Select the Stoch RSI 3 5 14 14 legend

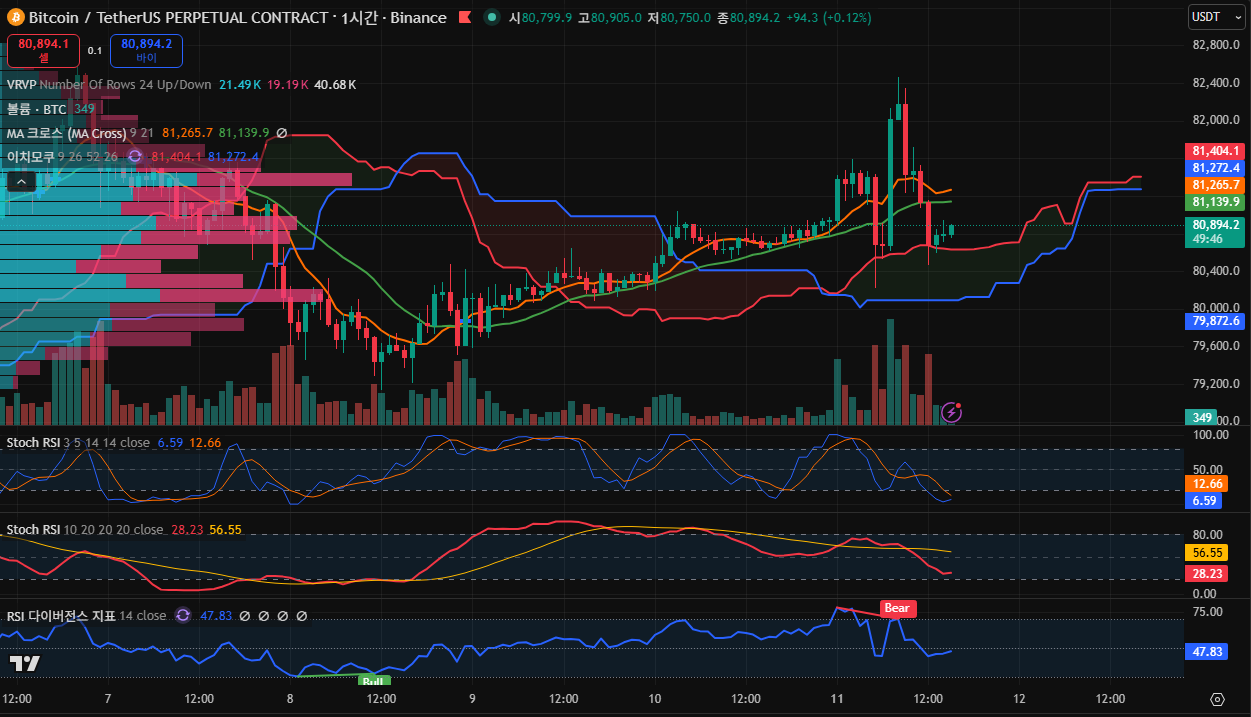(x=78, y=443)
